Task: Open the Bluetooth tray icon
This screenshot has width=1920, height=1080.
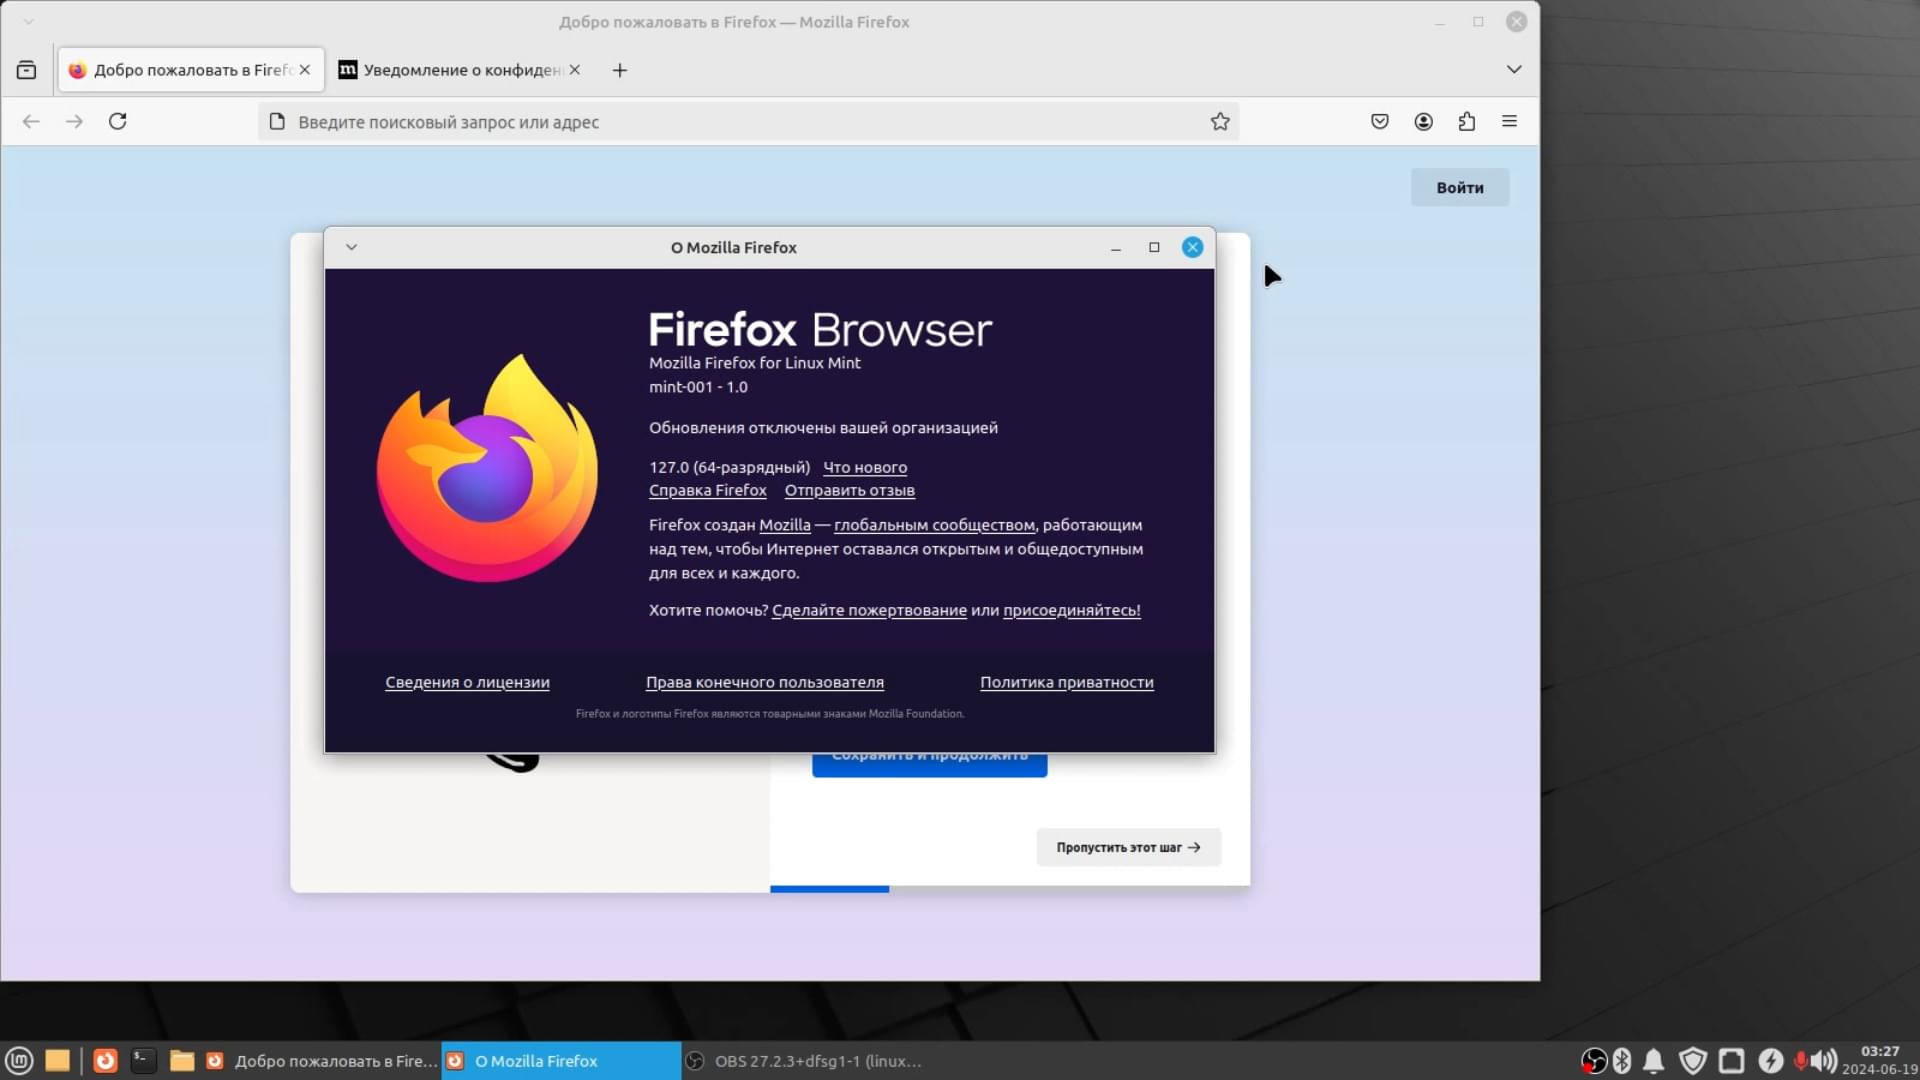Action: click(1622, 1060)
